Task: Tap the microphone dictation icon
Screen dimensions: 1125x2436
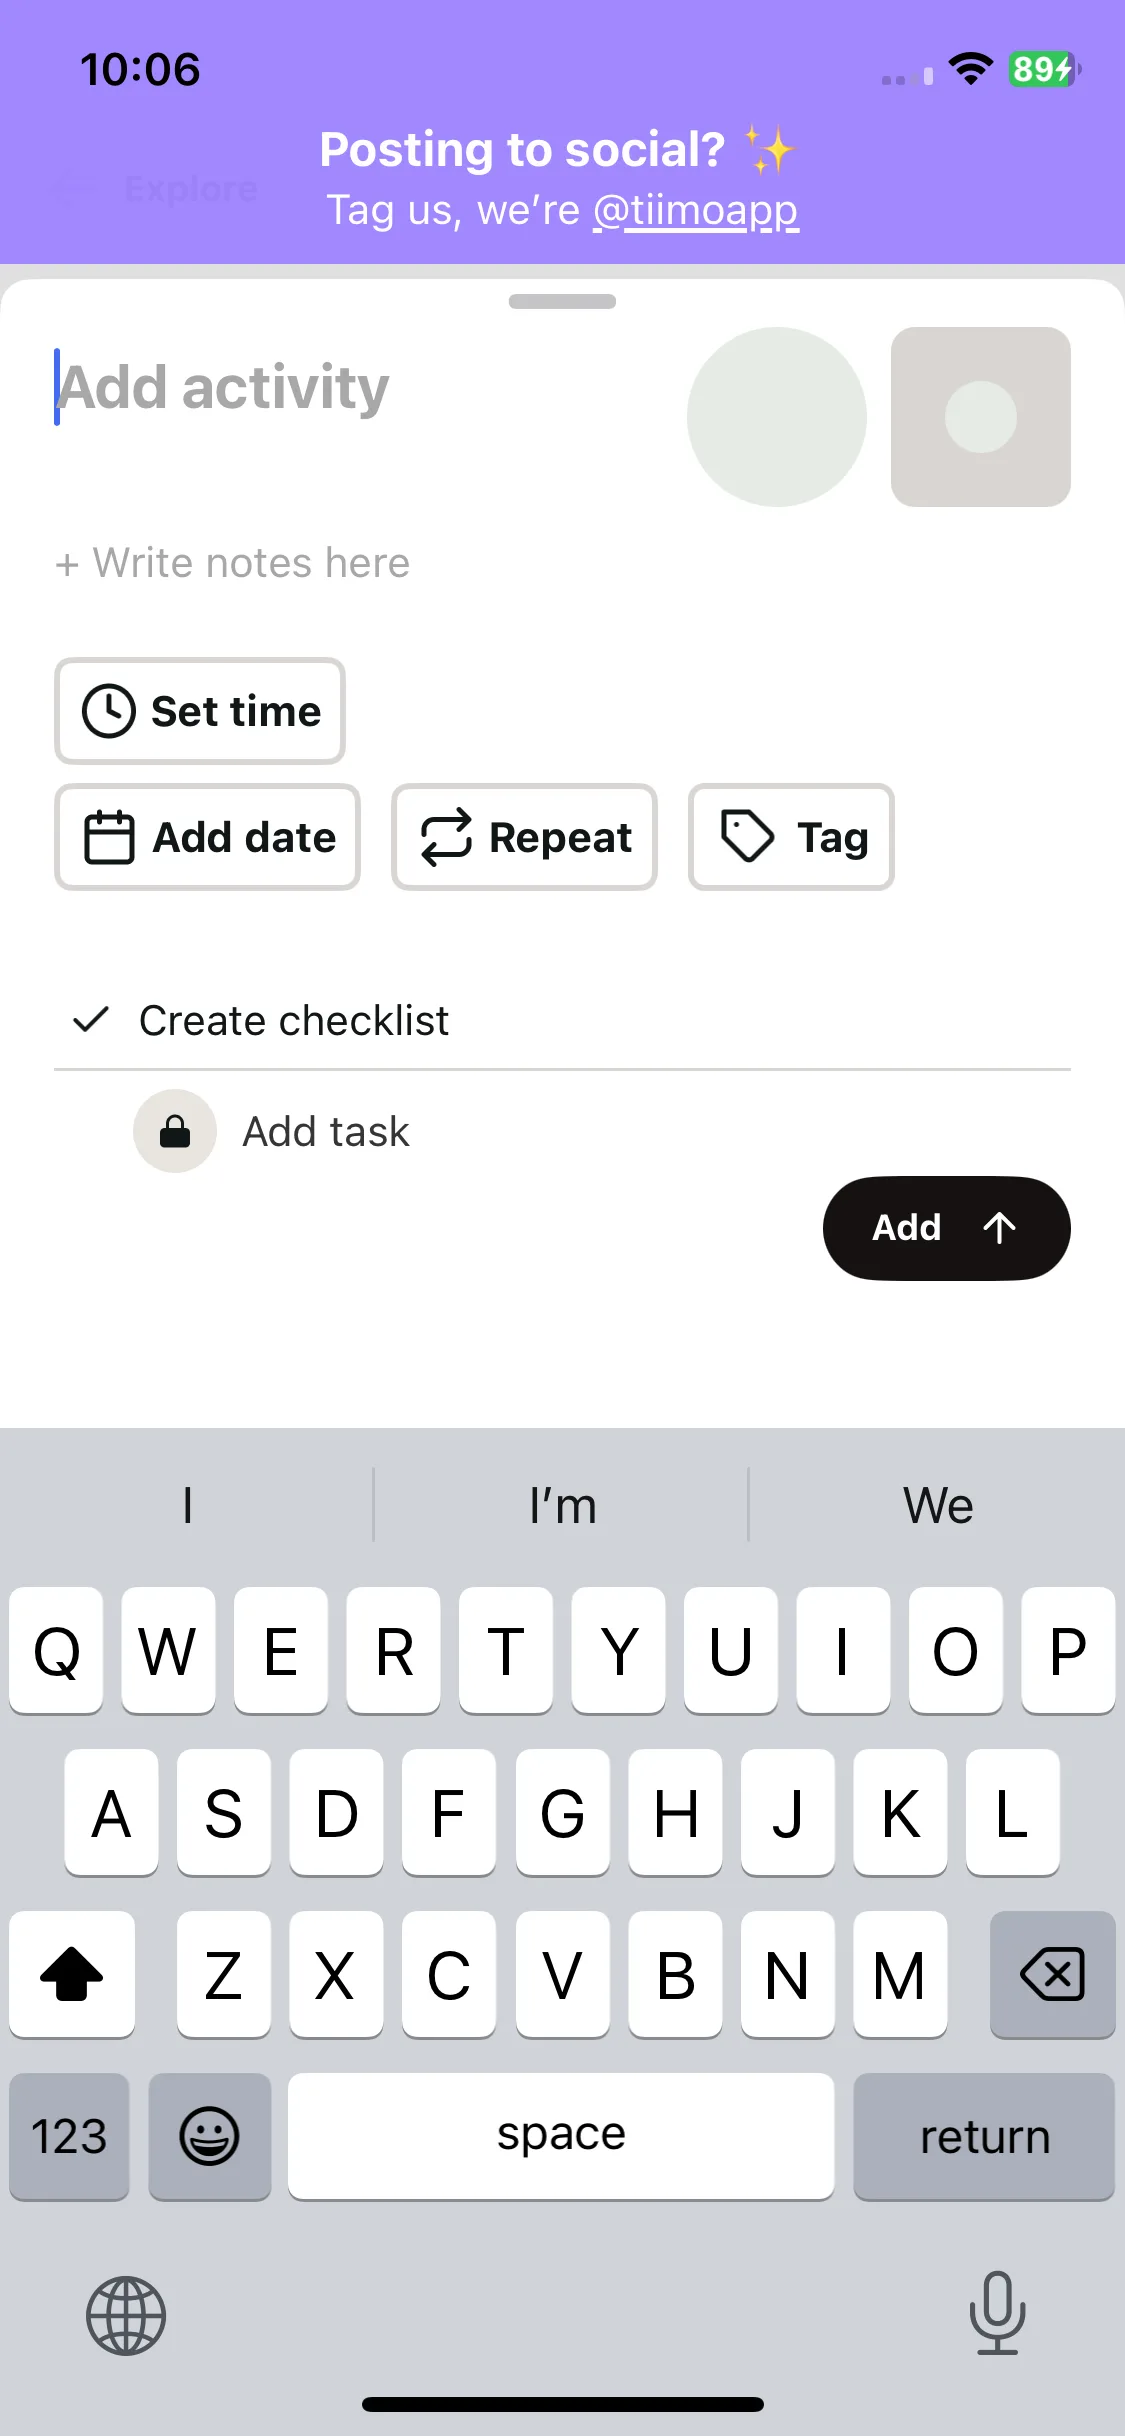Action: pyautogui.click(x=997, y=2313)
